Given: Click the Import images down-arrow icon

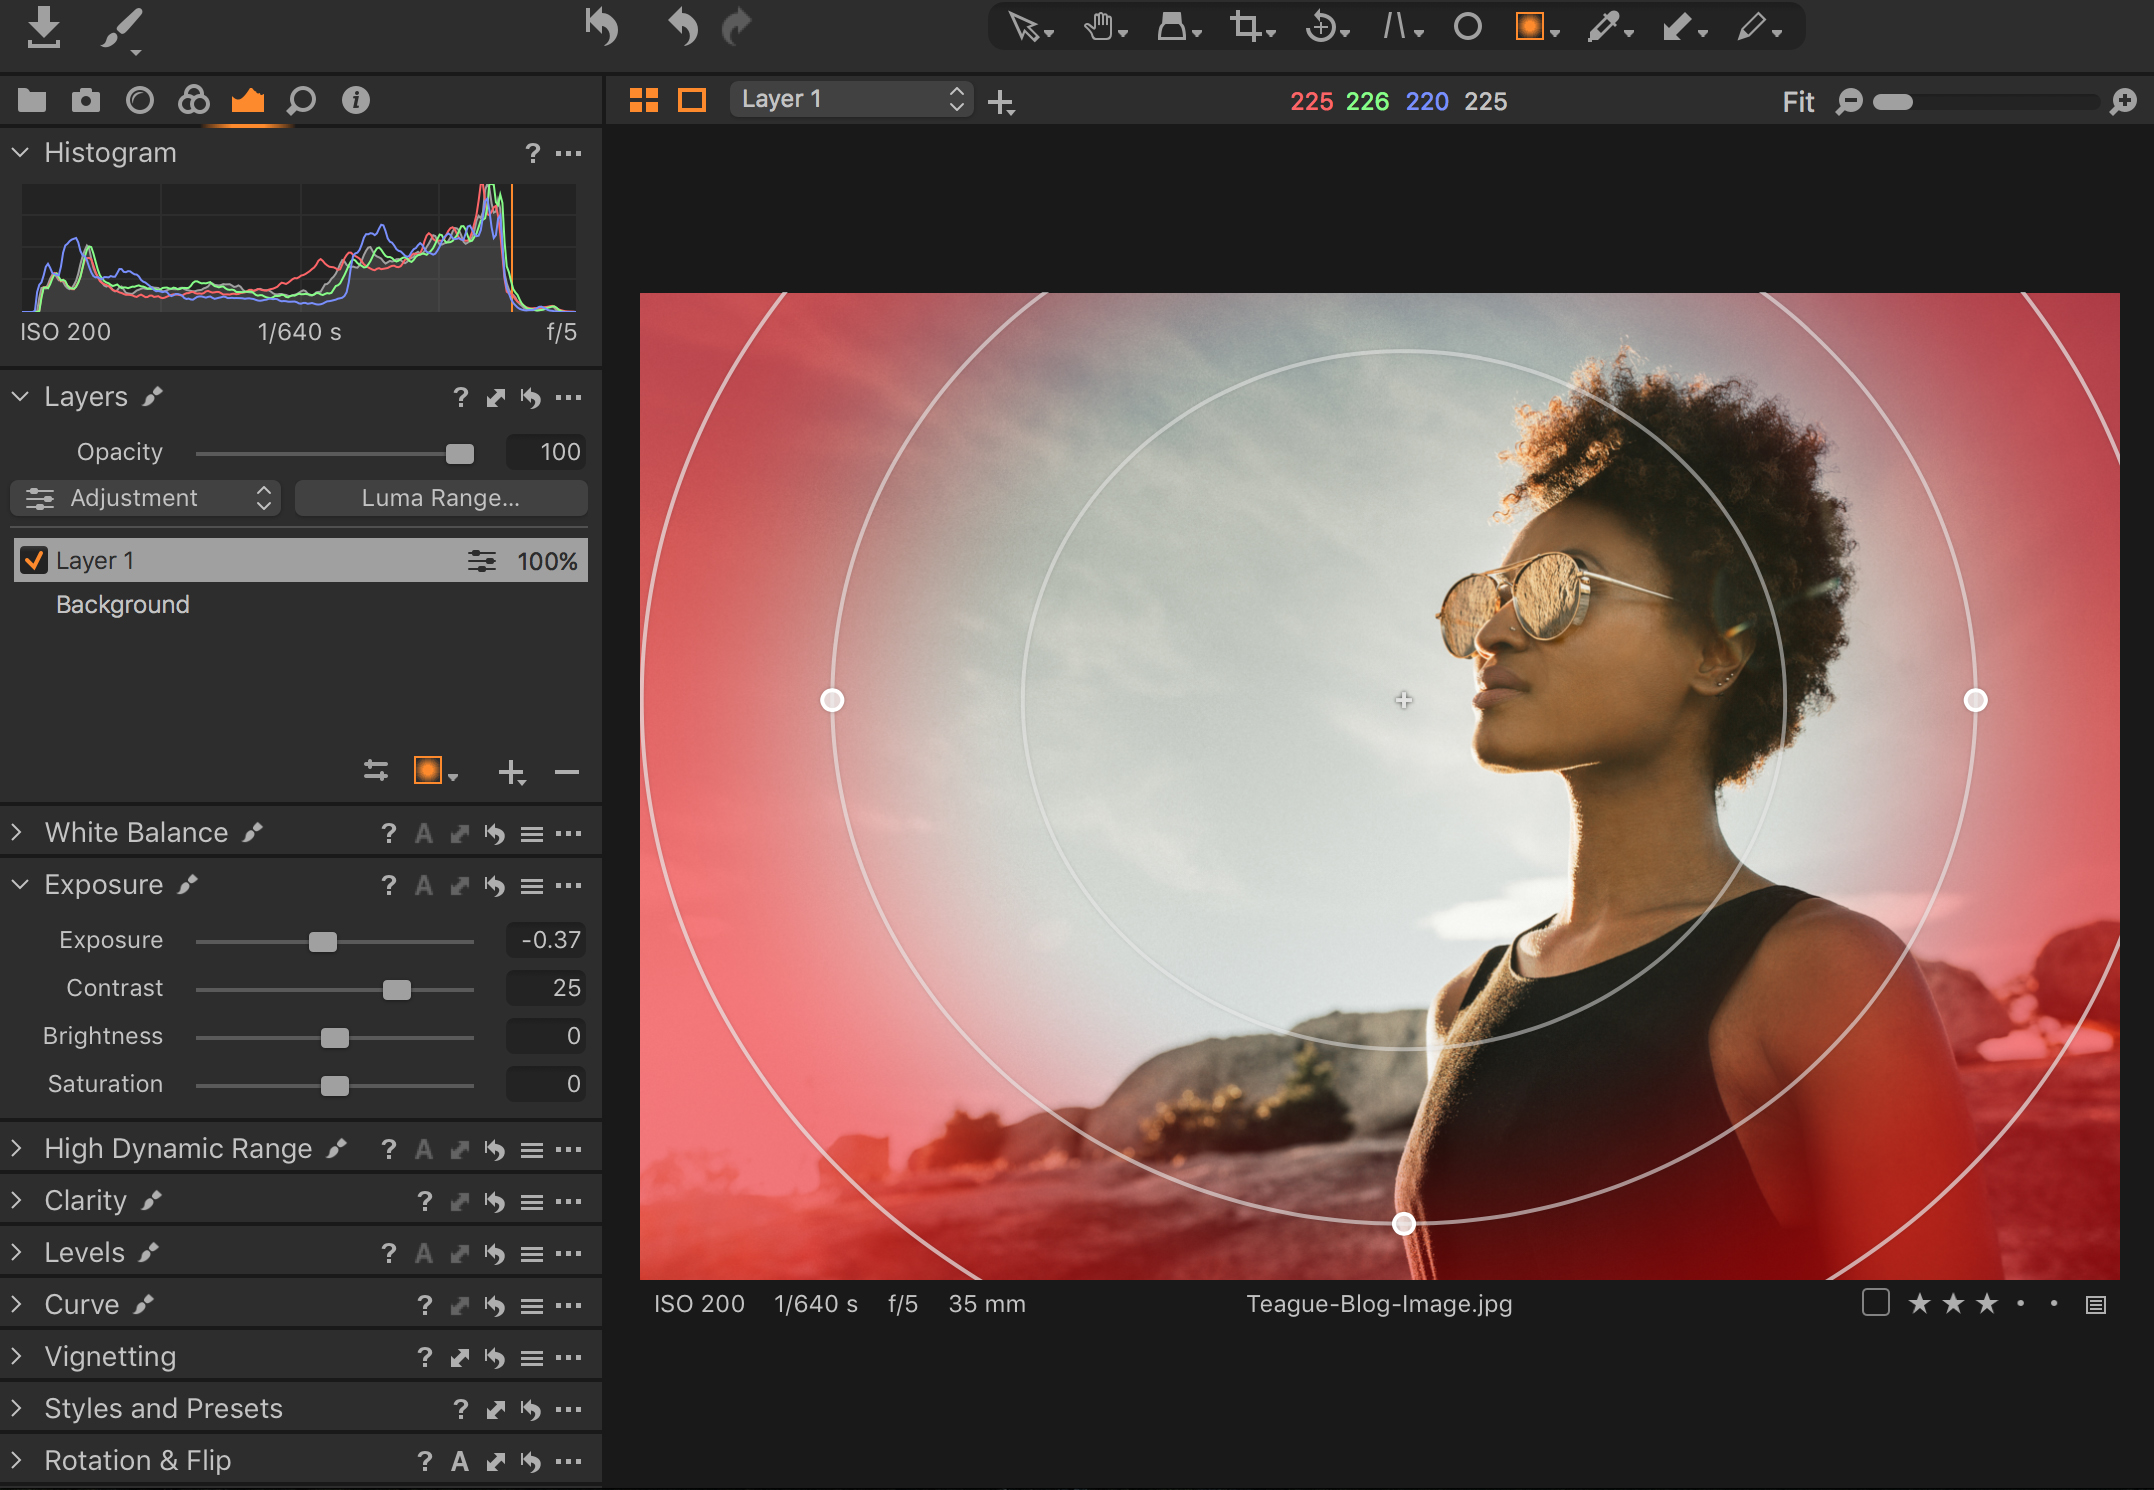Looking at the screenshot, I should (x=43, y=27).
